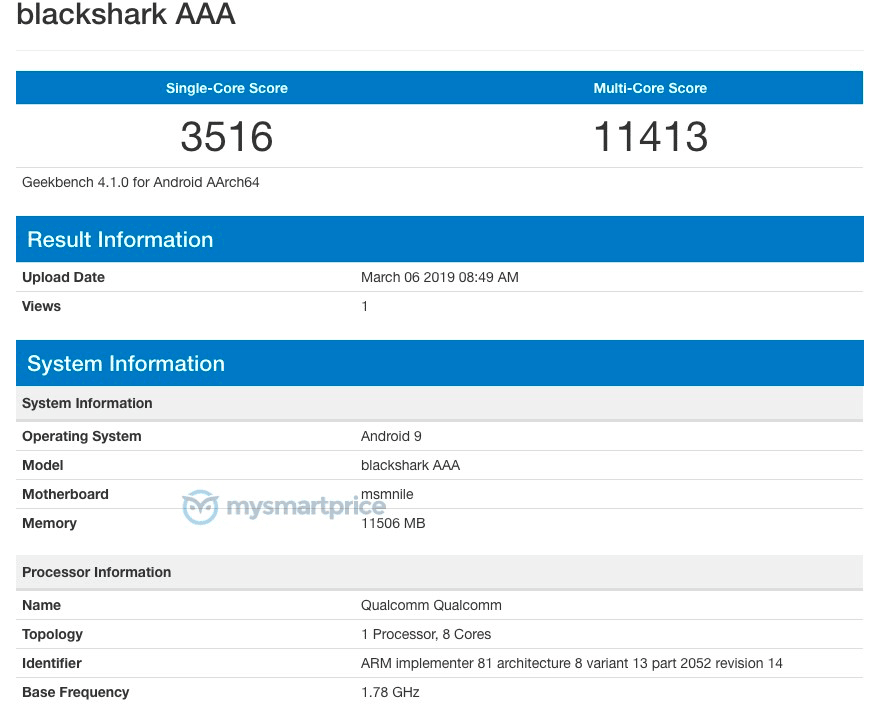Click the Qualcomm Qualcomm processor name
The image size is (886, 714).
click(431, 605)
